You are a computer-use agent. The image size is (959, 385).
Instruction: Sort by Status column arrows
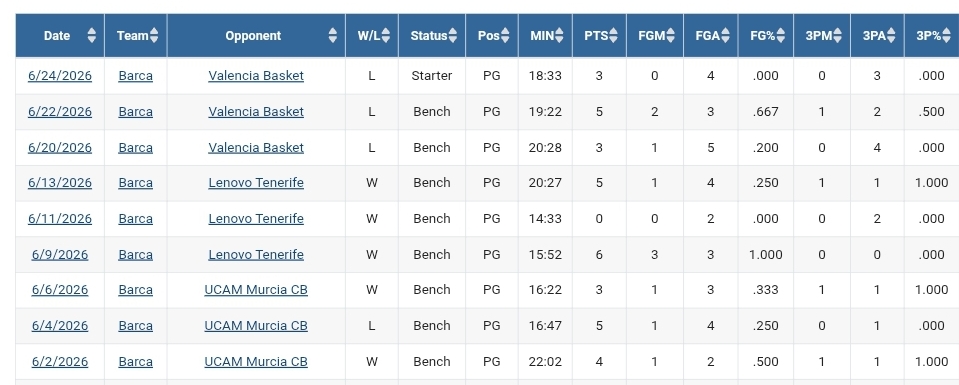click(x=453, y=36)
